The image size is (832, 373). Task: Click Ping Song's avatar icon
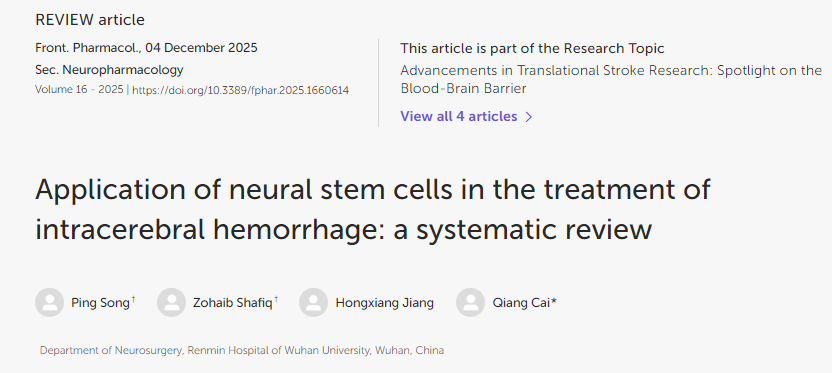tap(49, 302)
